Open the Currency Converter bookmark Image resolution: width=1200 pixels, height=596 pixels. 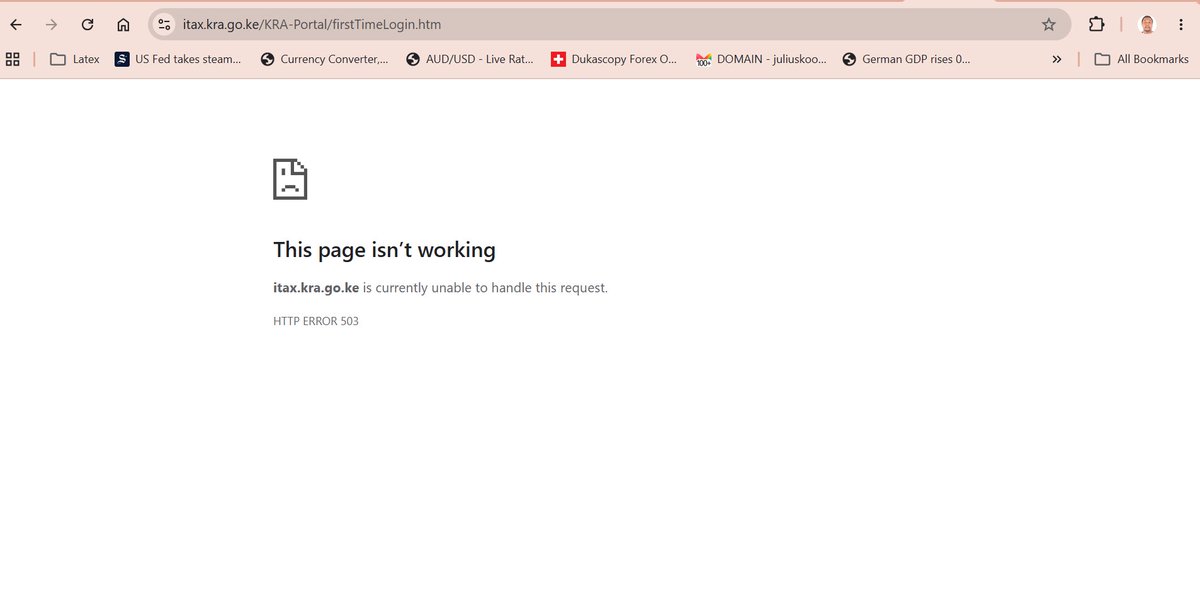324,59
